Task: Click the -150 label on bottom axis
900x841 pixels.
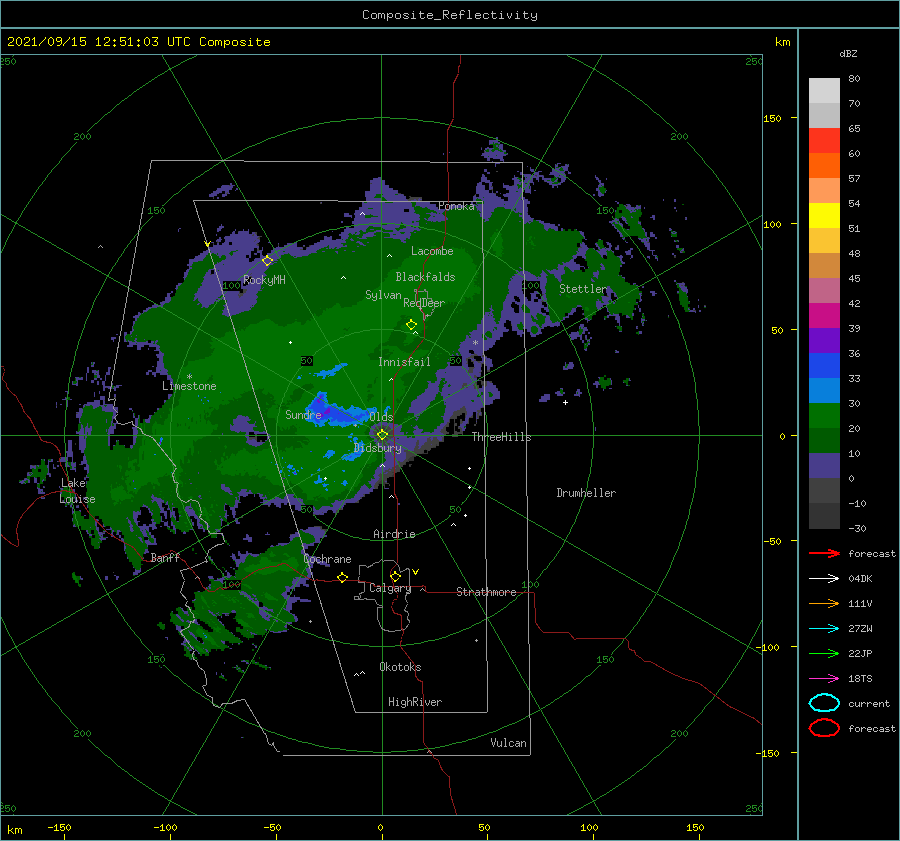Action: pos(59,827)
